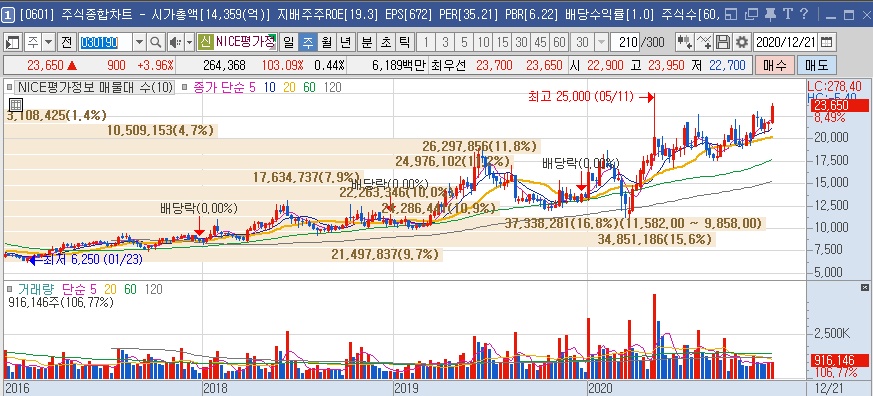Toggle the NICE평가정보 매물대 legend marker
Screen dimensions: 873x396
click(10, 87)
